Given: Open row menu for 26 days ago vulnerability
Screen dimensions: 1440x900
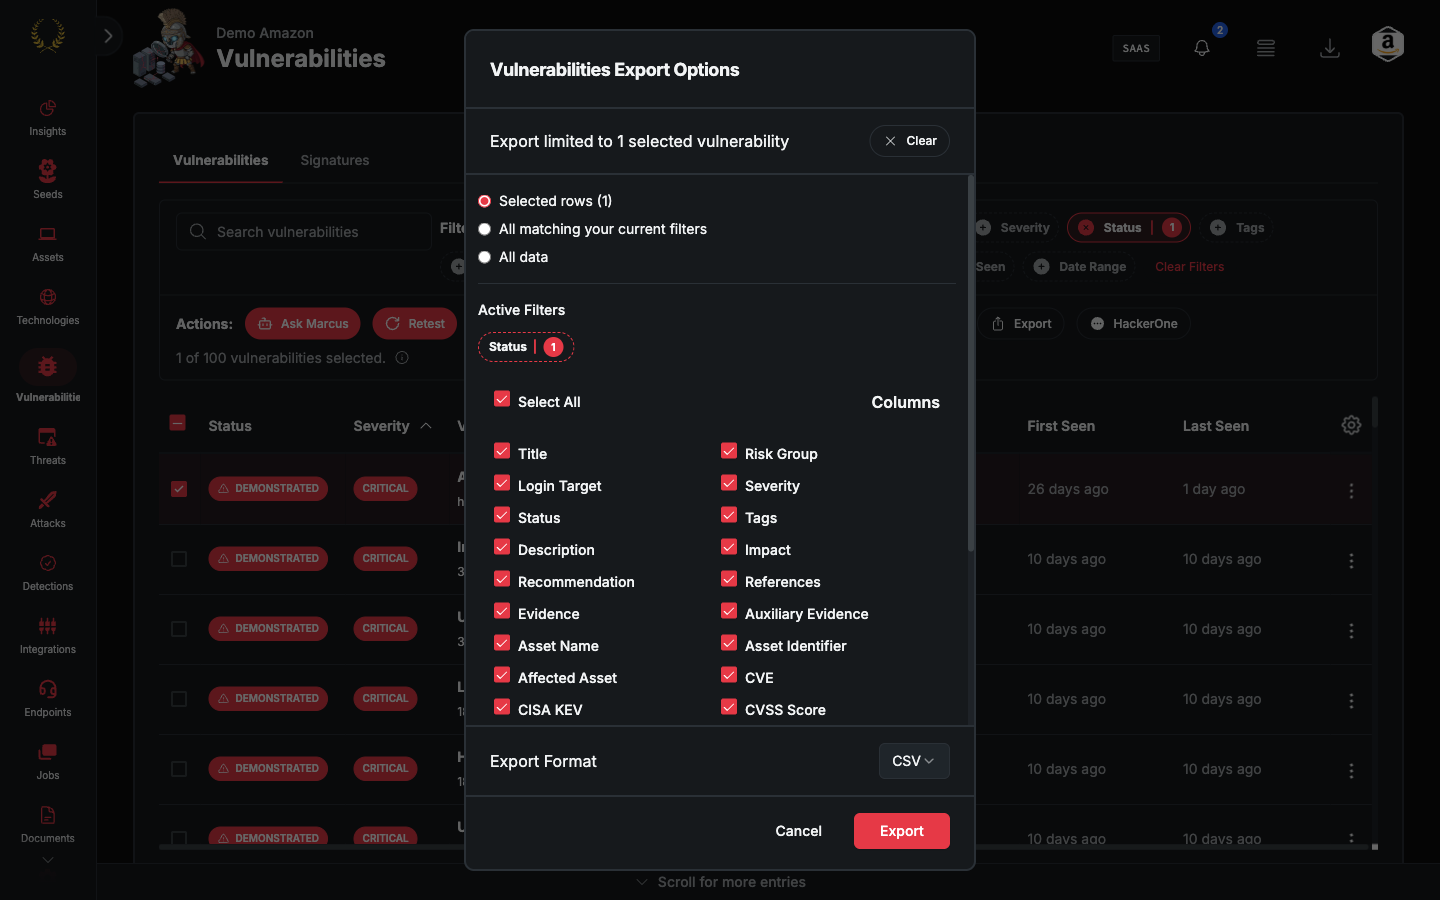Looking at the screenshot, I should (1351, 490).
